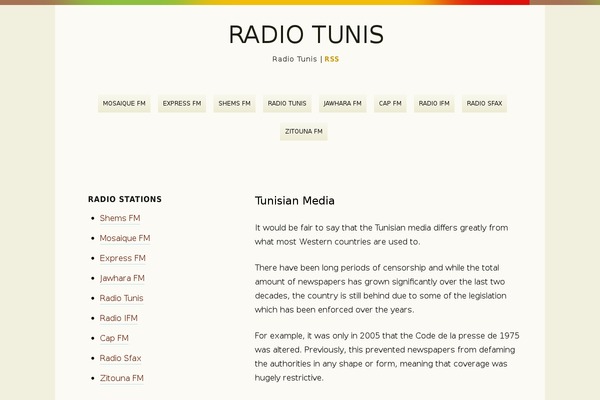Go to Radio Sfax menu button
Image resolution: width=600 pixels, height=400 pixels.
(484, 104)
